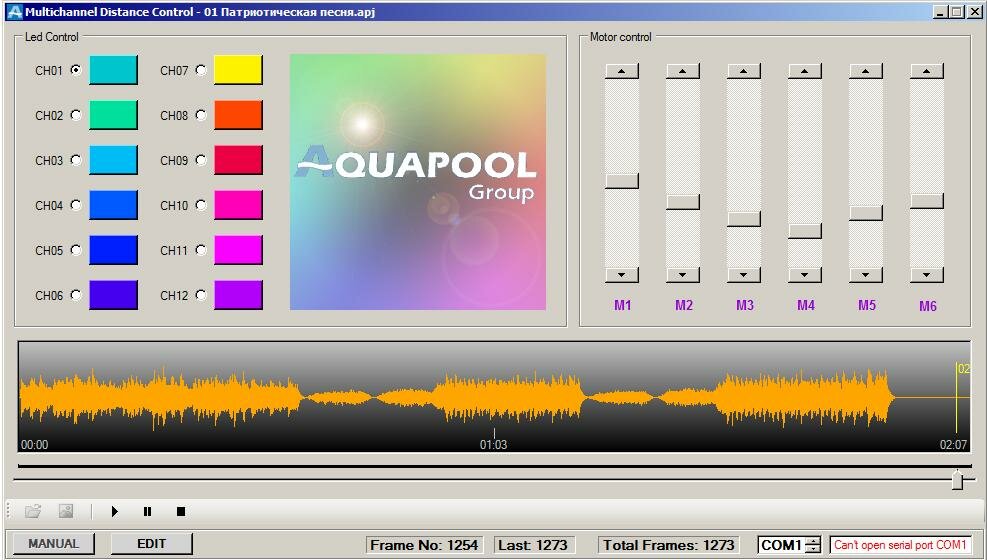Click the M6 slider up arrow

click(x=927, y=71)
